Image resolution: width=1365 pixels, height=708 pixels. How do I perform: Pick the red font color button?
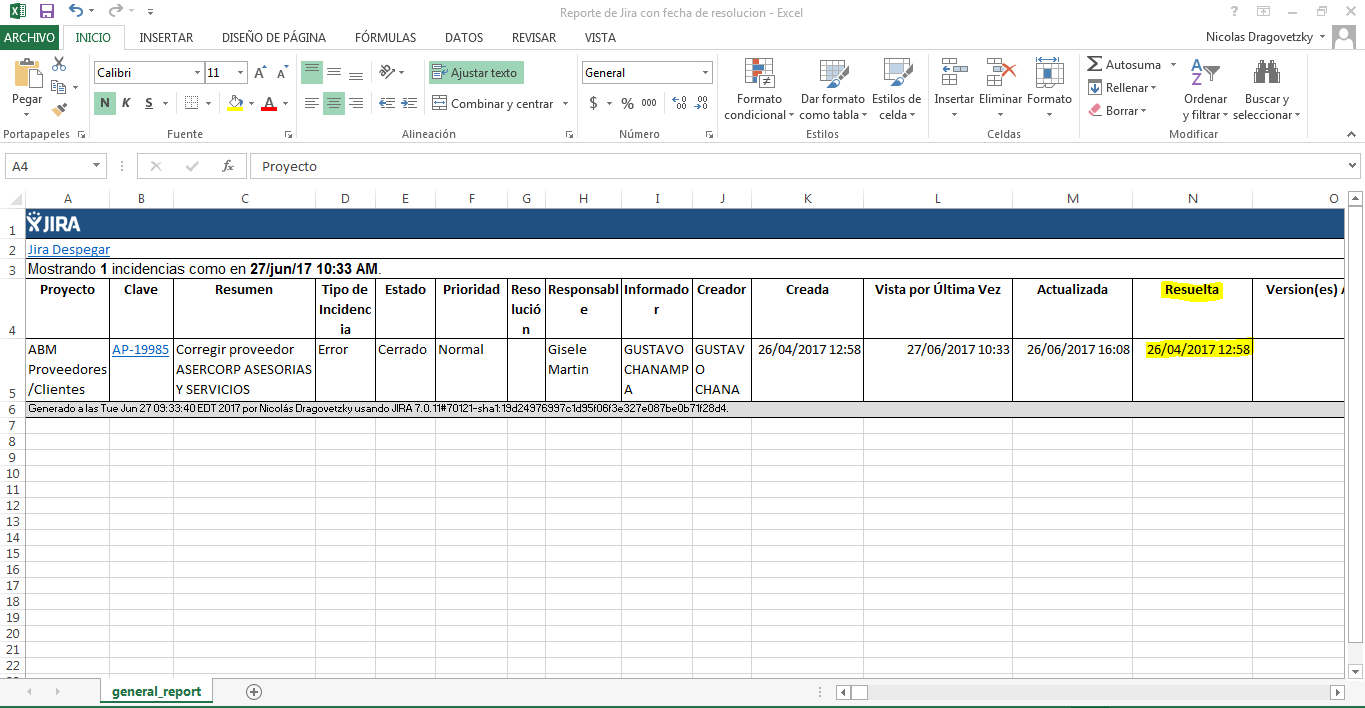(x=268, y=103)
